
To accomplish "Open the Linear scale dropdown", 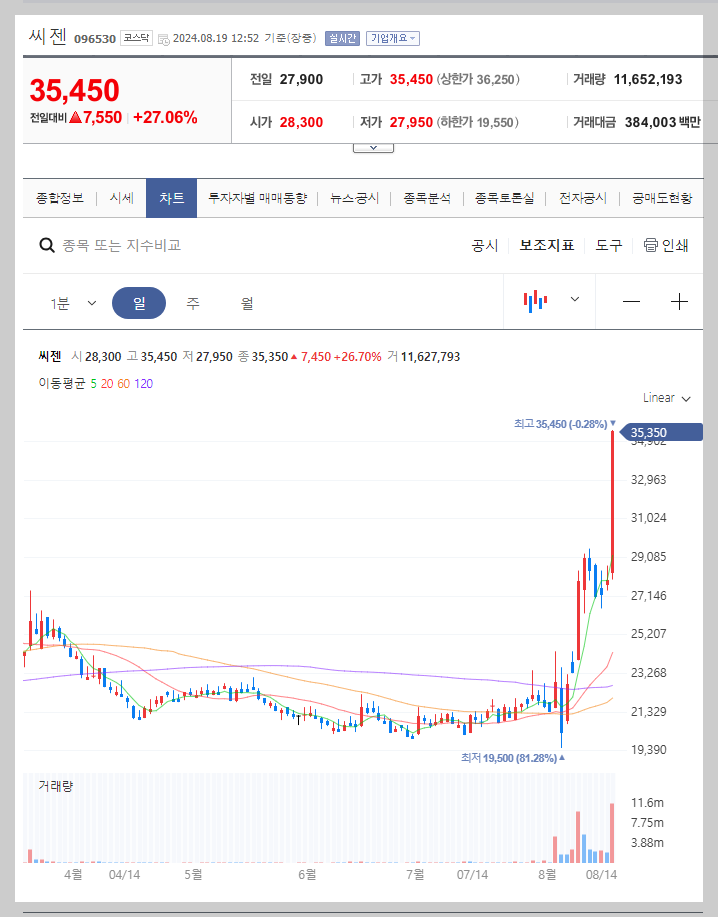I will [663, 397].
